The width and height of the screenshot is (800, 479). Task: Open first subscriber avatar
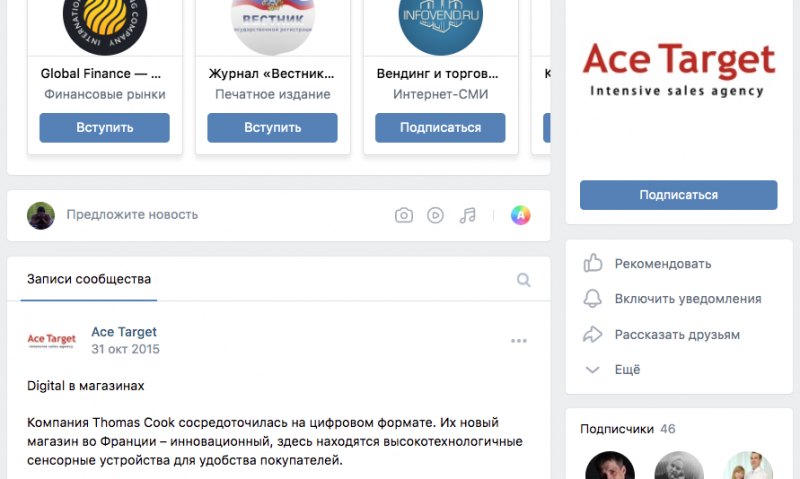point(610,465)
